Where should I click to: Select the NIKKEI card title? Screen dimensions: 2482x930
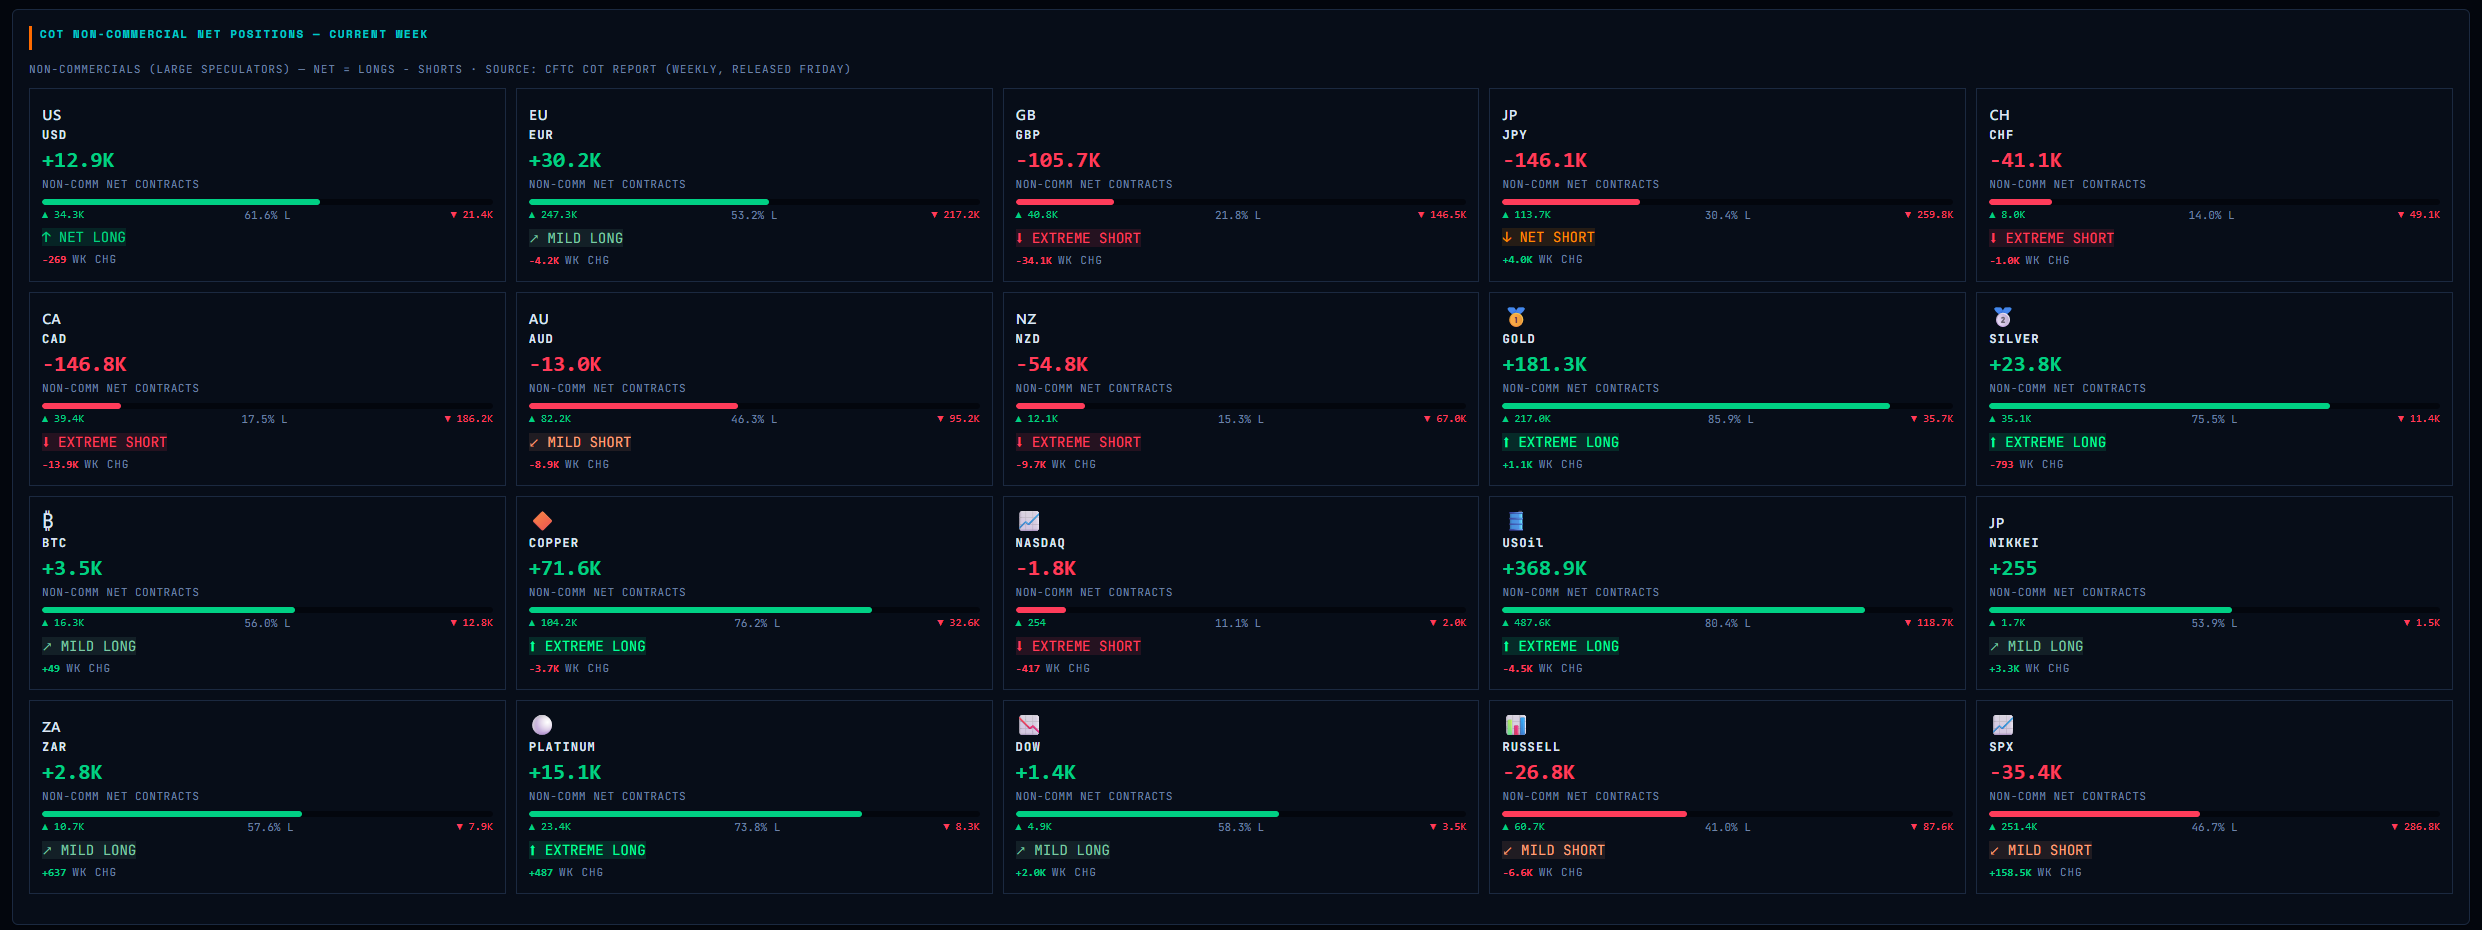tap(2014, 543)
